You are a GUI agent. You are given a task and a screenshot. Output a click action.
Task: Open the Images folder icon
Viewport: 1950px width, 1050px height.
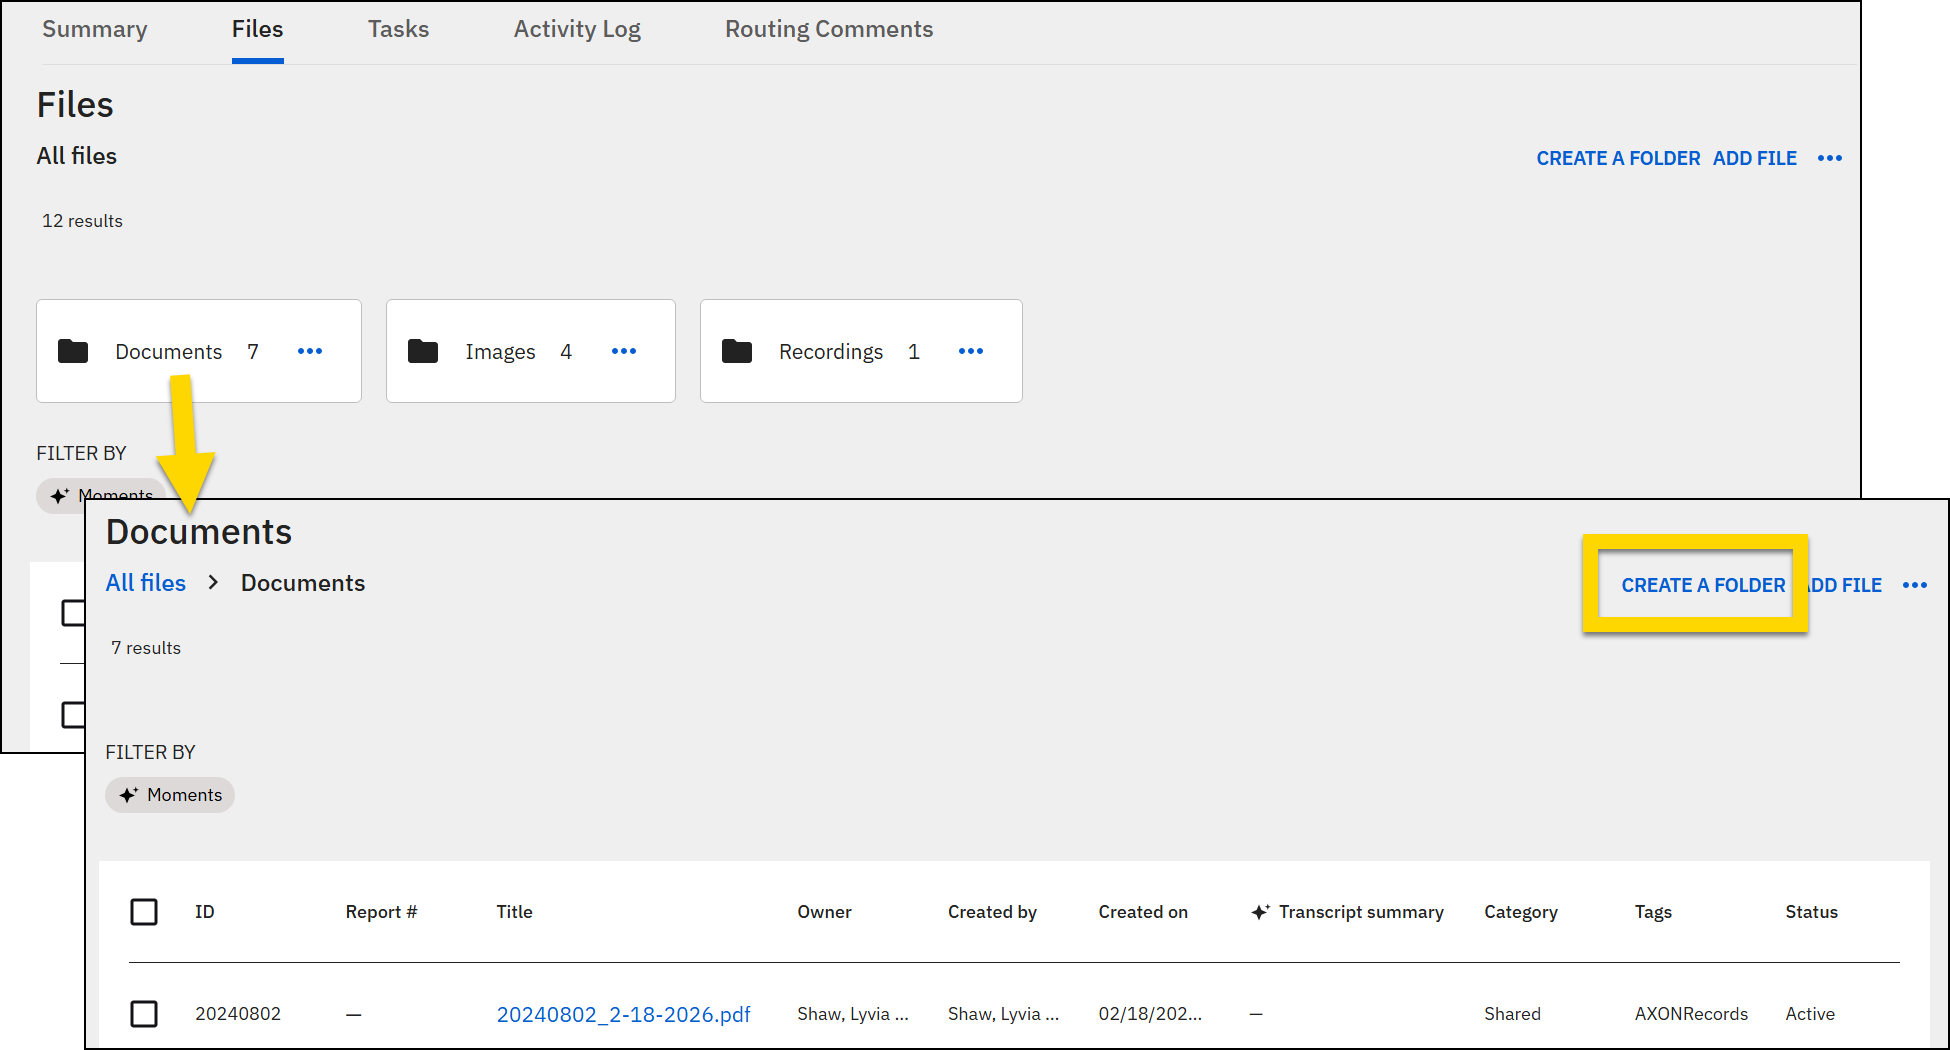(423, 351)
